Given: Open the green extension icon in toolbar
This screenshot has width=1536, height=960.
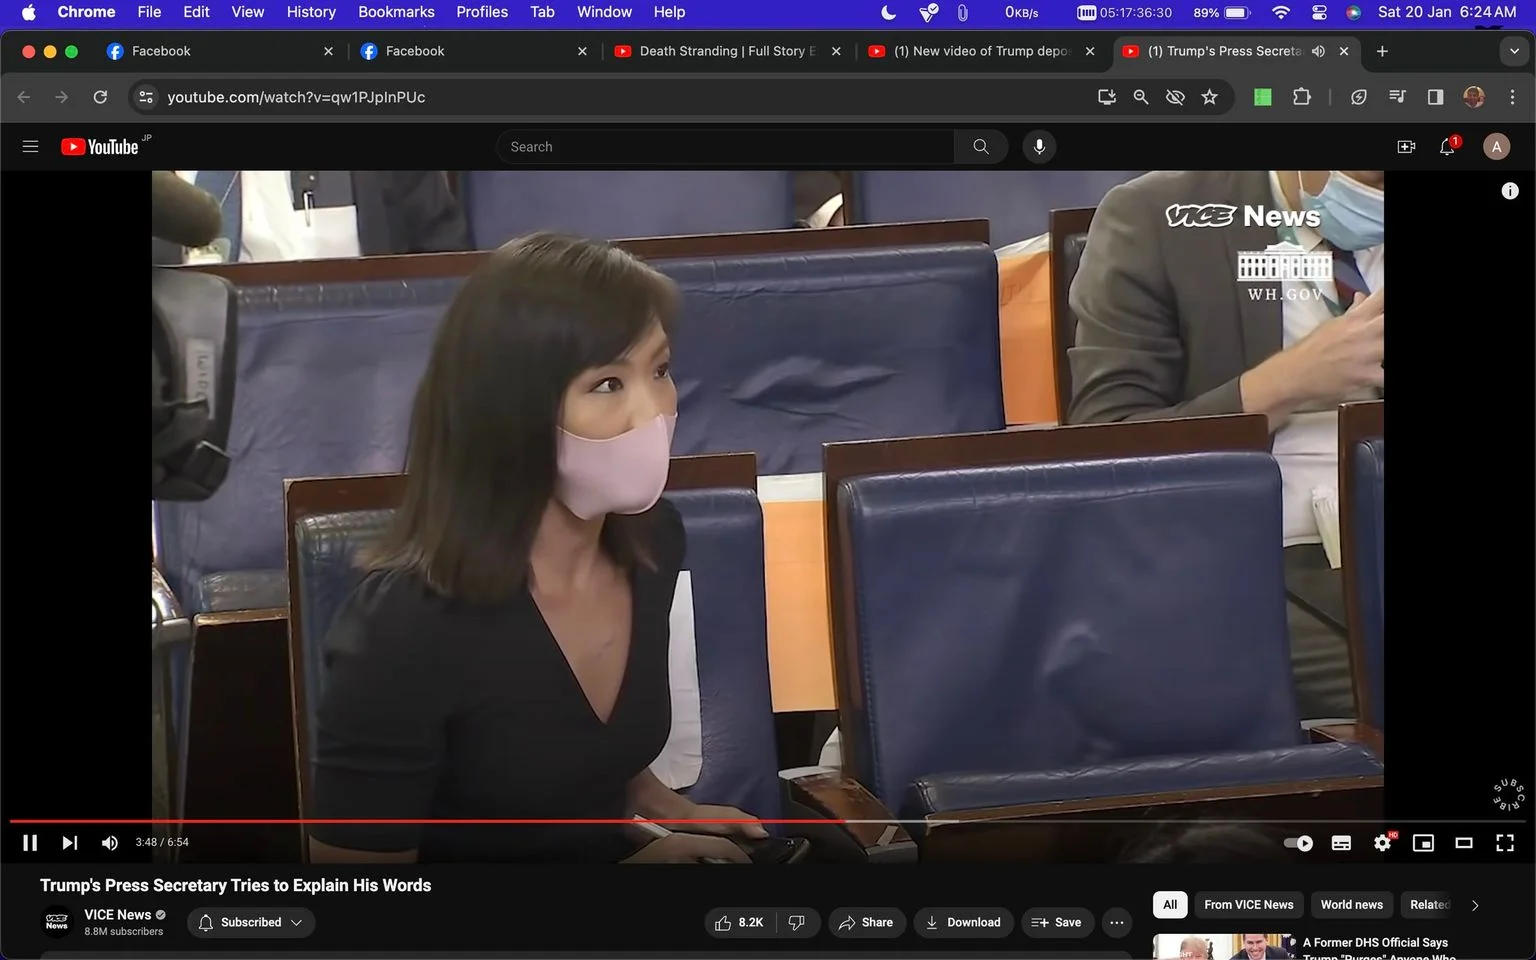Looking at the screenshot, I should (1263, 97).
